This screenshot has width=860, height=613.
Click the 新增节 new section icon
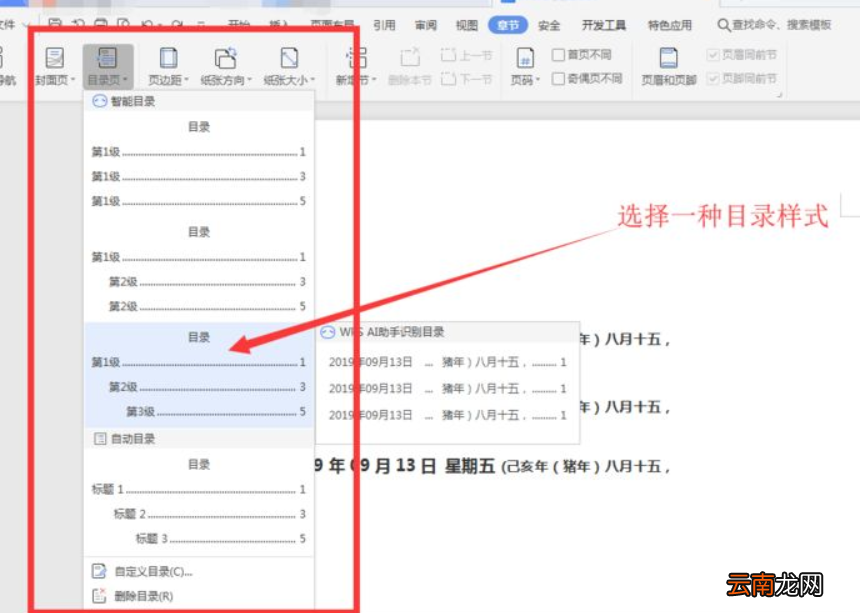[x=356, y=58]
